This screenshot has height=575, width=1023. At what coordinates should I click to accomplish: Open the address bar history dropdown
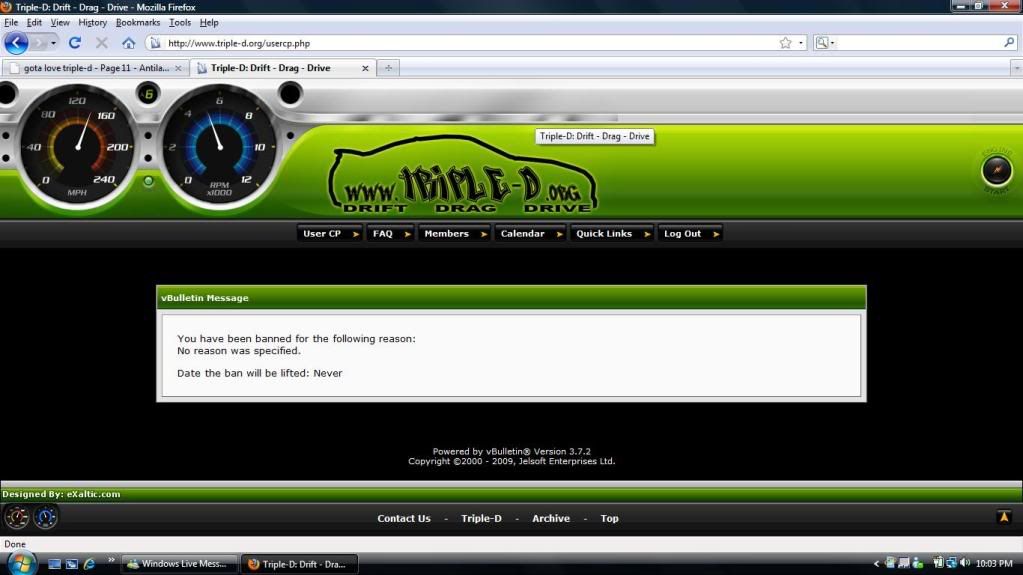(x=801, y=43)
